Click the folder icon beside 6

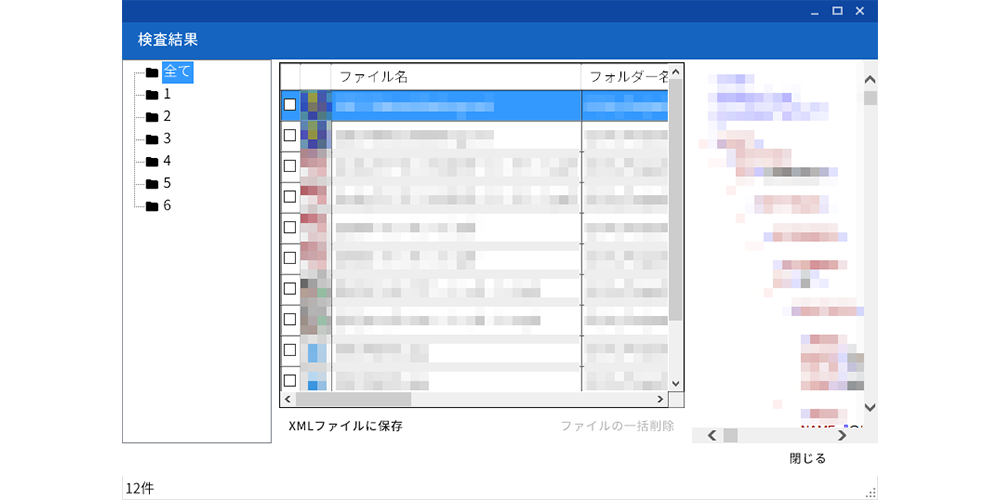tap(152, 207)
